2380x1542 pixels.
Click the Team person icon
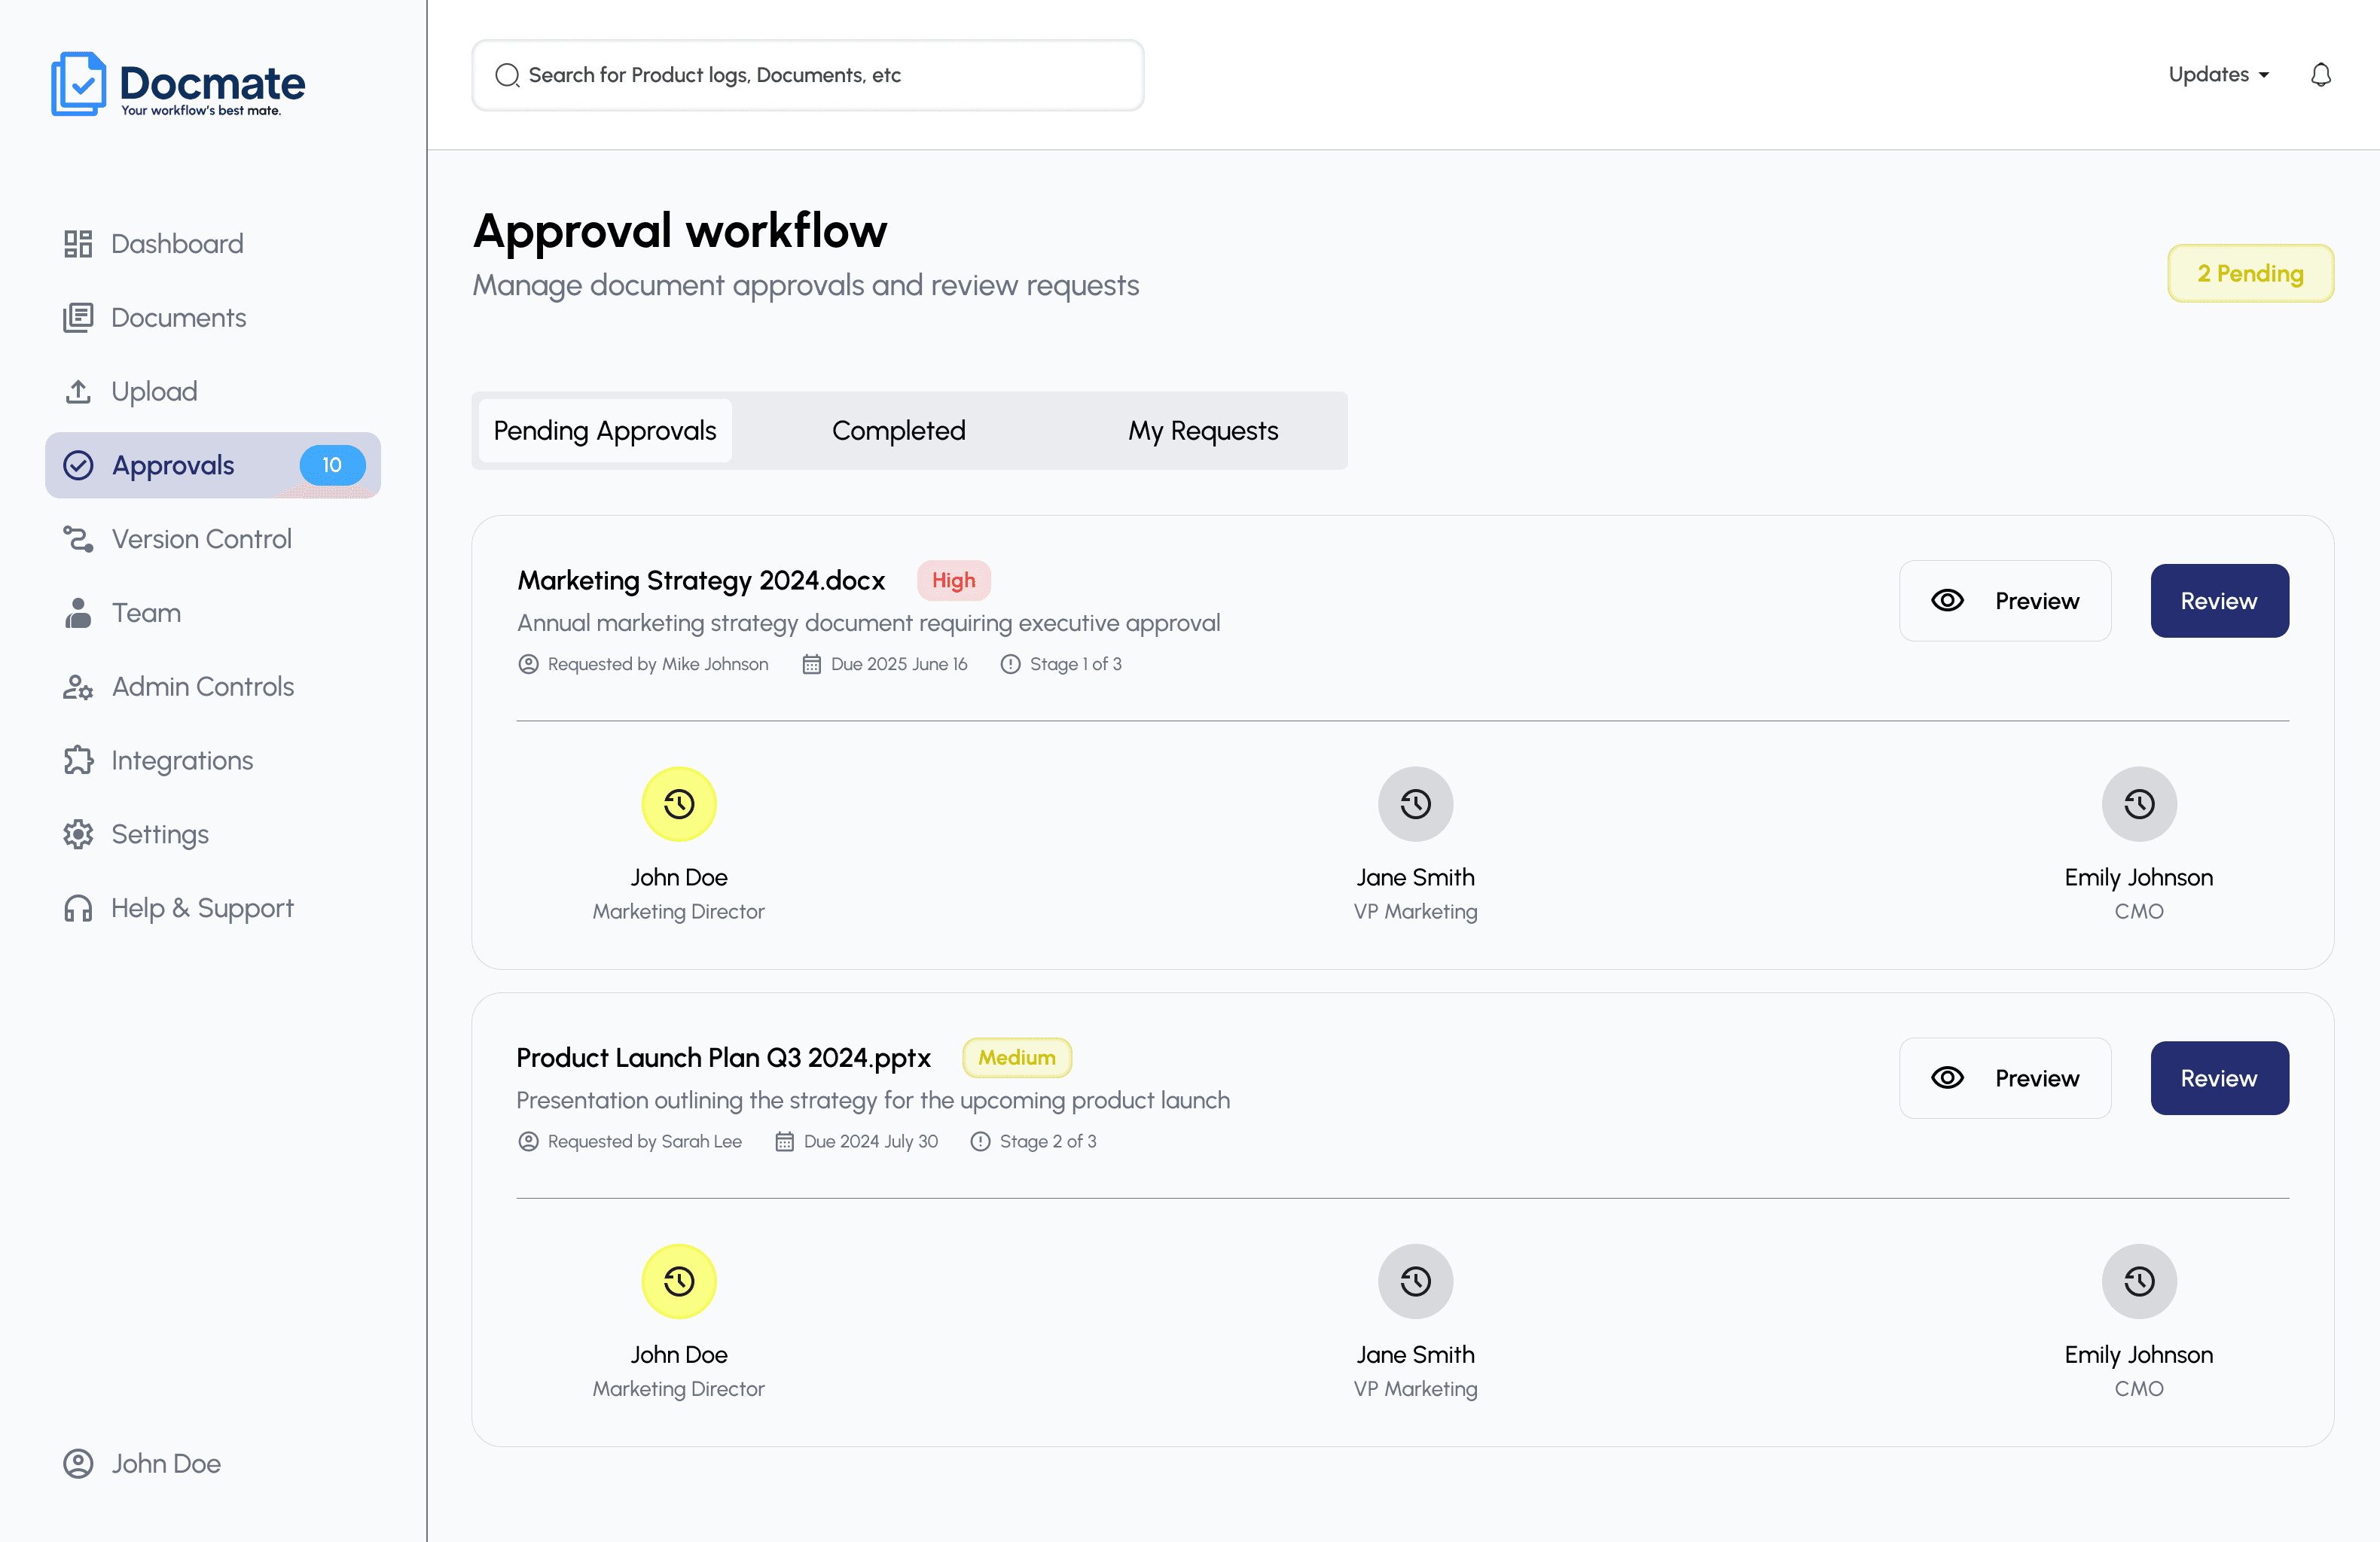(x=78, y=613)
